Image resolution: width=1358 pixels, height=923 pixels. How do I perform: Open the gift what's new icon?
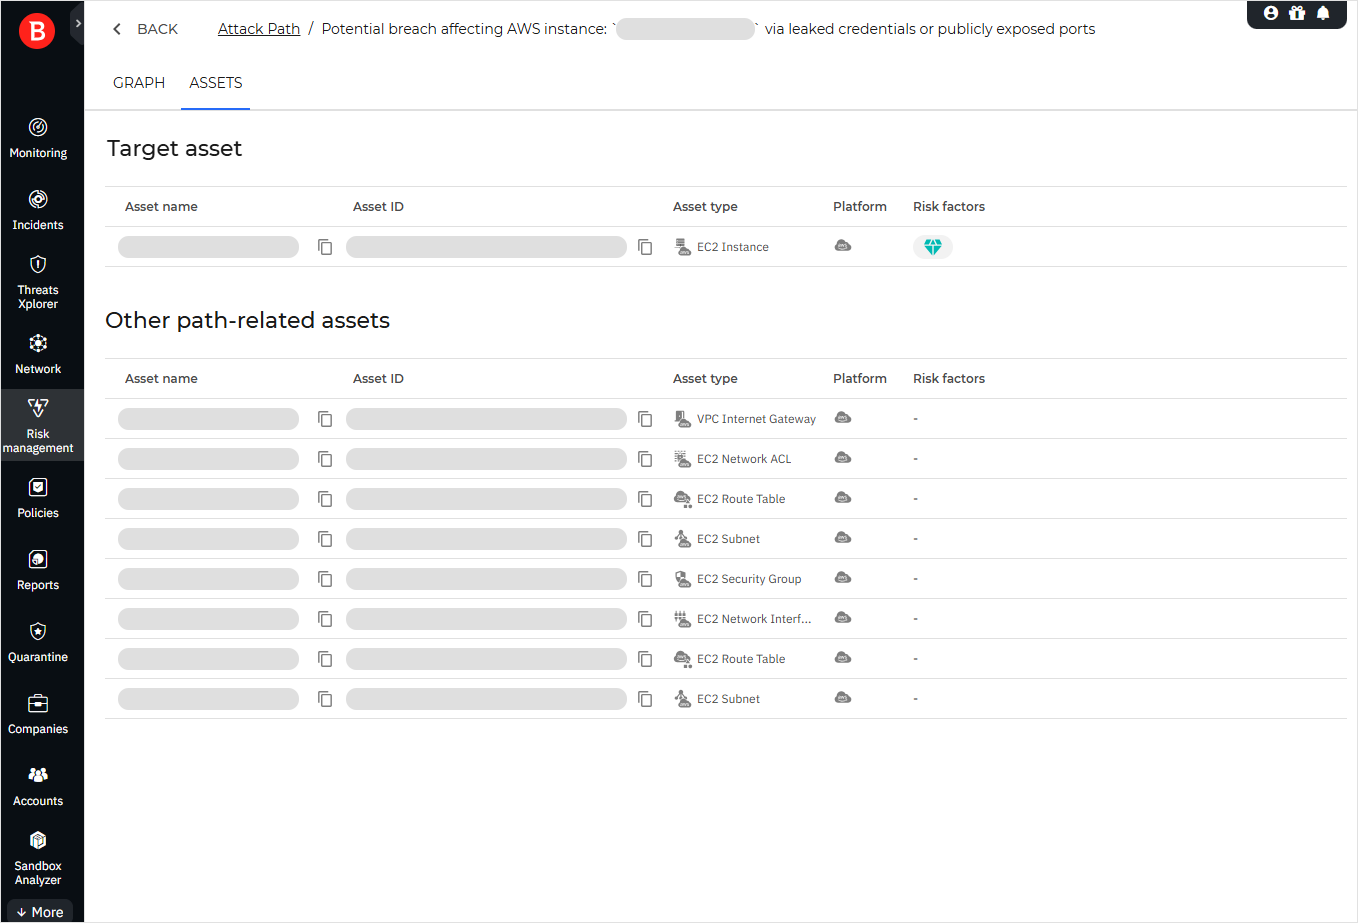pyautogui.click(x=1297, y=13)
